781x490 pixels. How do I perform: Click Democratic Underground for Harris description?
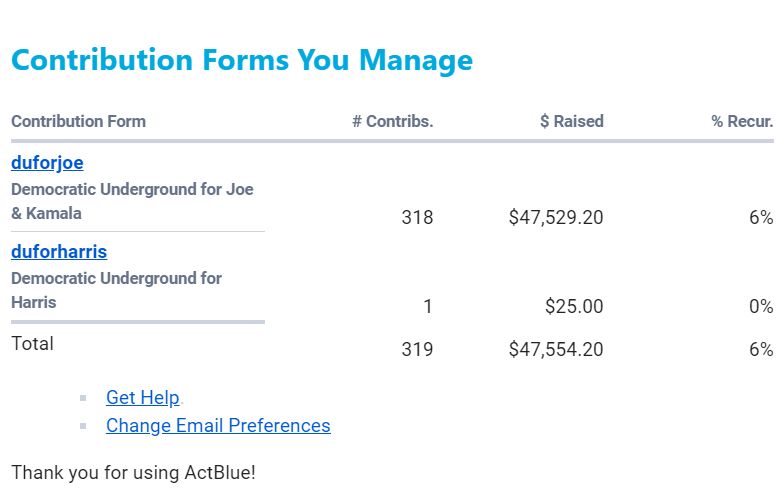(x=116, y=290)
